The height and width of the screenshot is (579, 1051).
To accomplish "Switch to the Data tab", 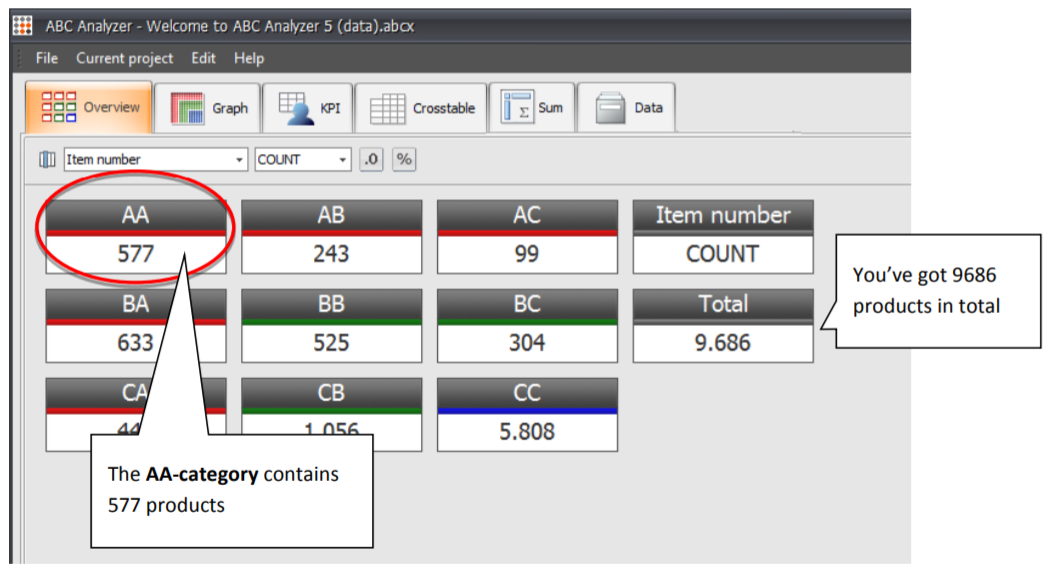I will [626, 108].
